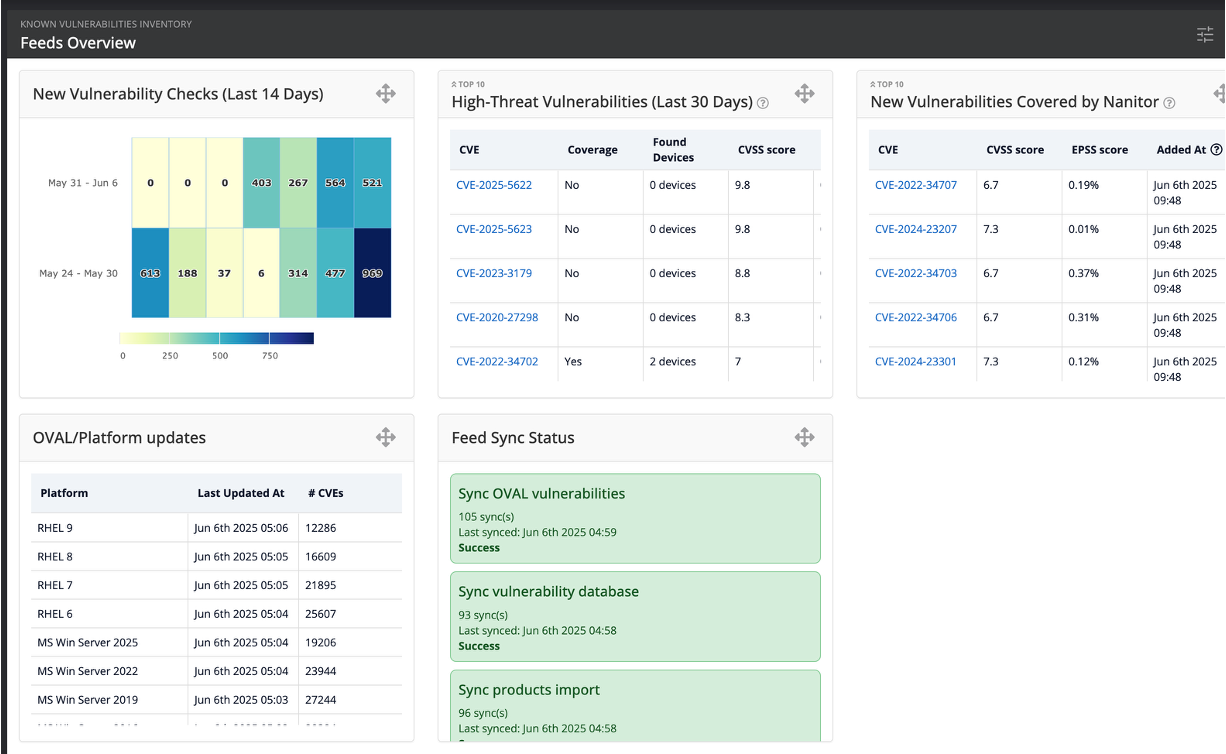Image resolution: width=1226 pixels, height=754 pixels.
Task: Grab move handle on OVAL/Platform updates widget
Action: pyautogui.click(x=385, y=437)
